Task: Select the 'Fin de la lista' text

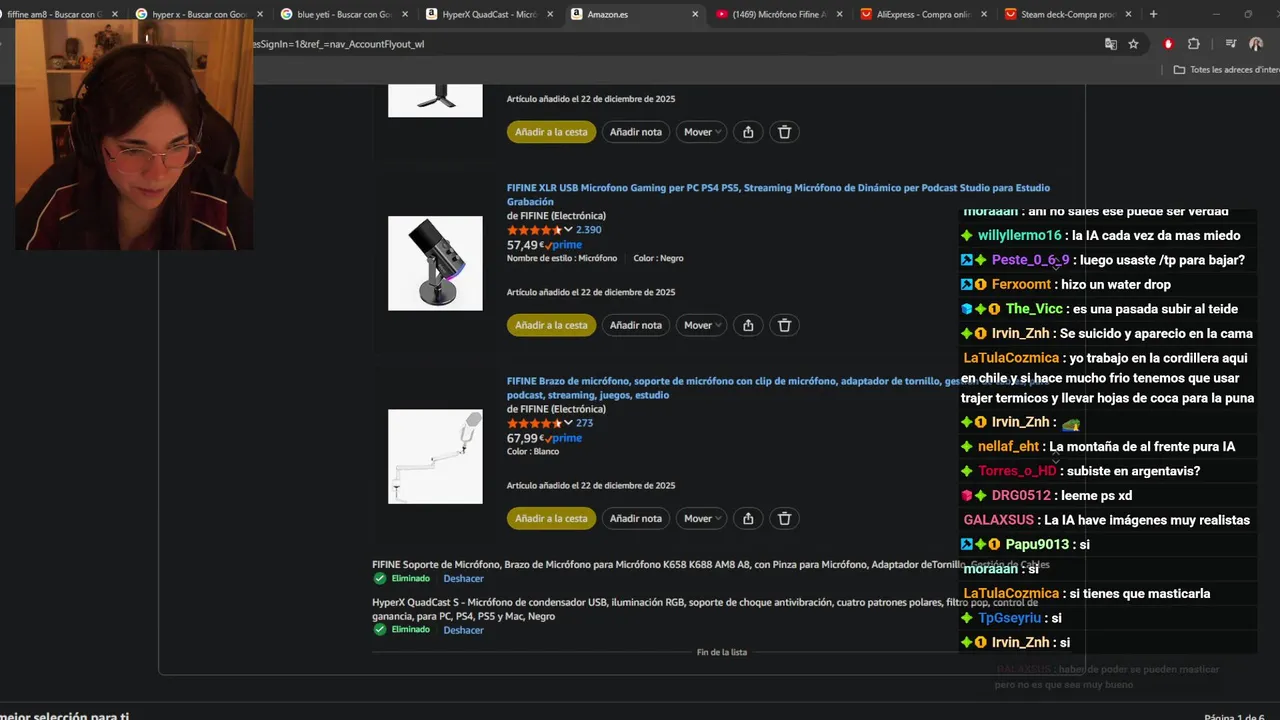Action: point(722,652)
